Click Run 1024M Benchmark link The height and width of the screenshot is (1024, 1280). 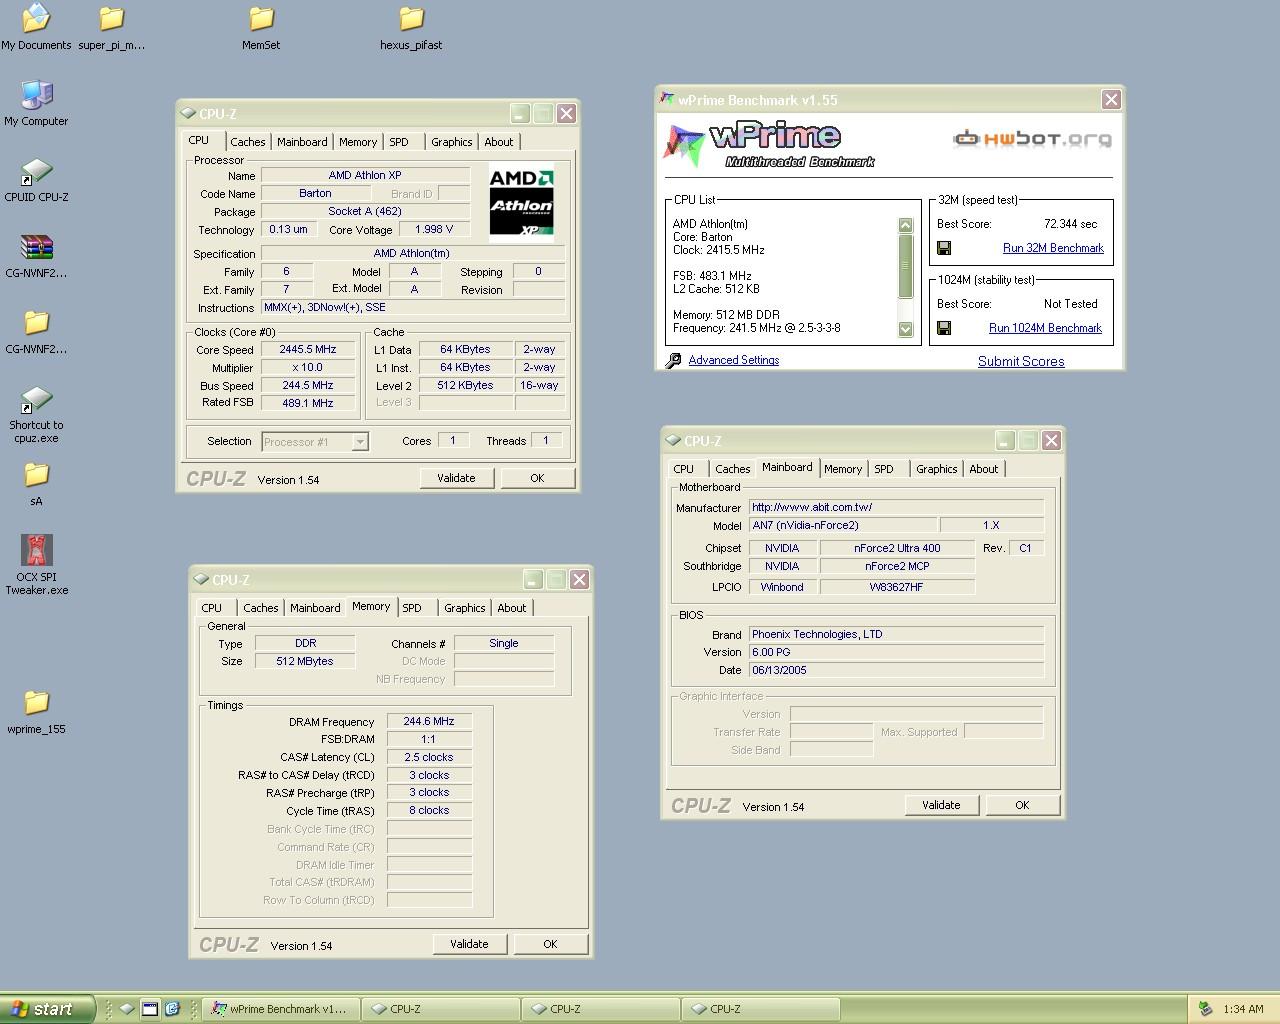(x=1045, y=328)
